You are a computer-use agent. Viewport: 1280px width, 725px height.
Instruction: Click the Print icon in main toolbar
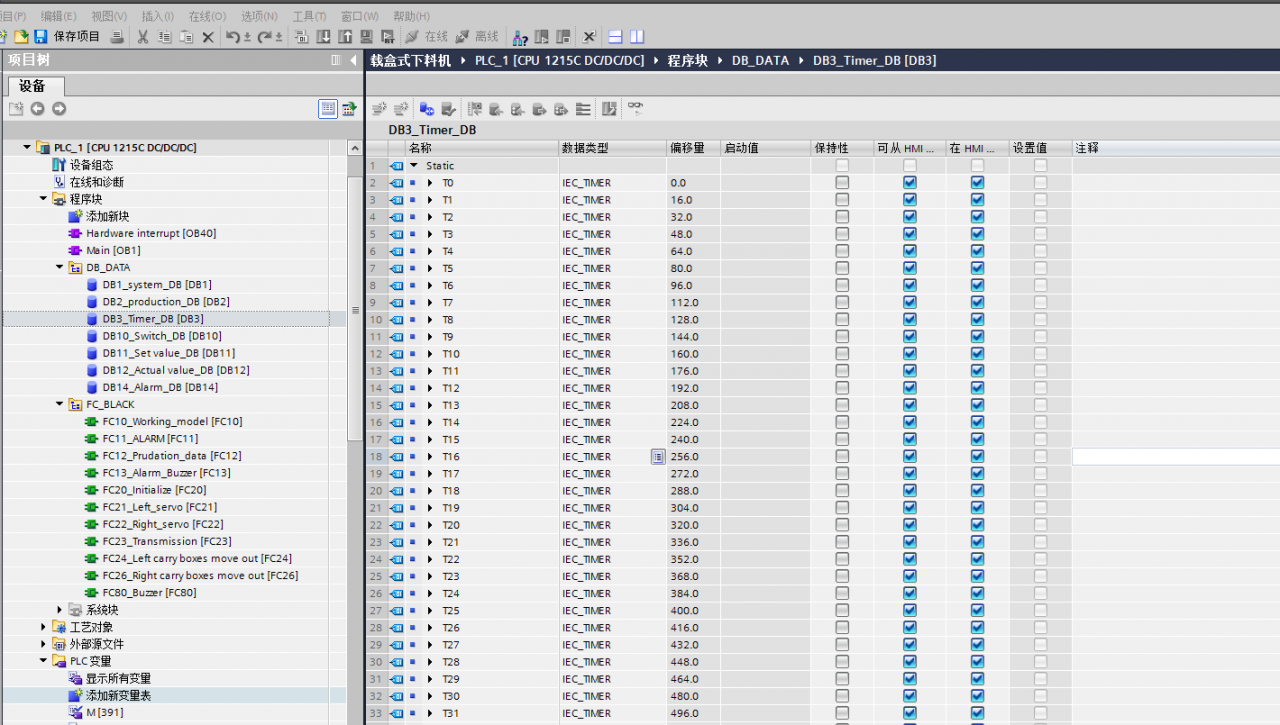pyautogui.click(x=117, y=37)
